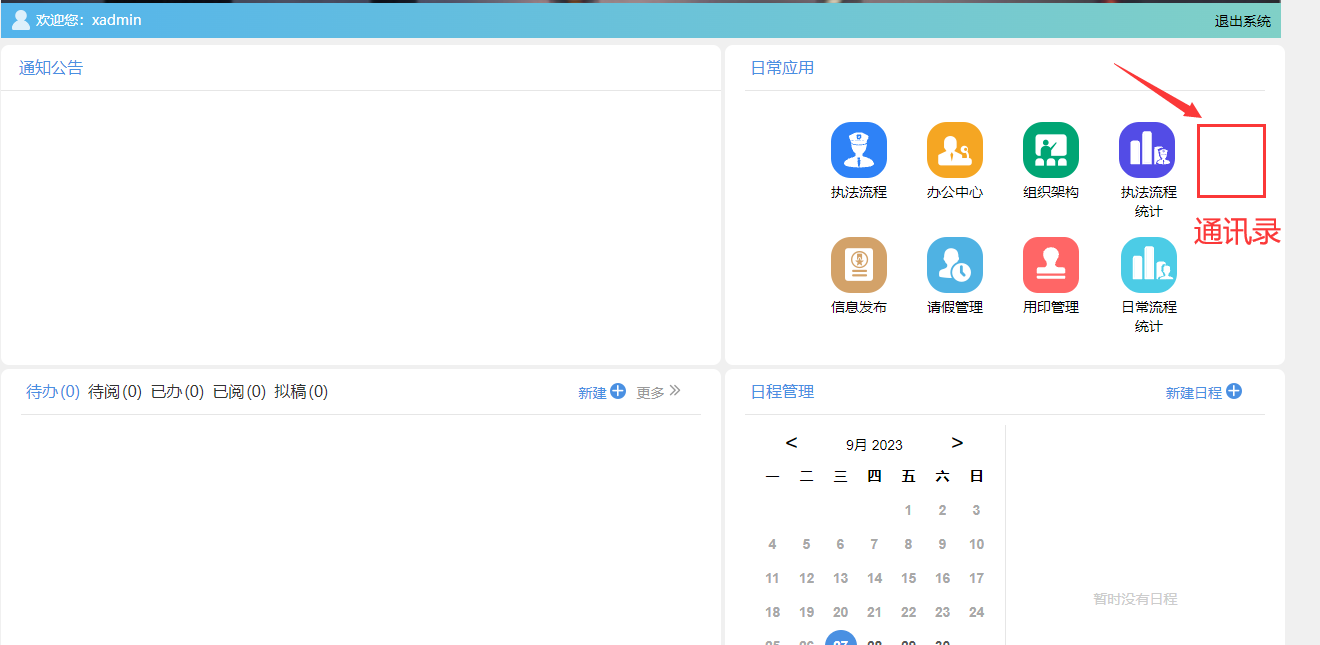Go to previous month in calendar
The height and width of the screenshot is (645, 1320).
(x=791, y=443)
